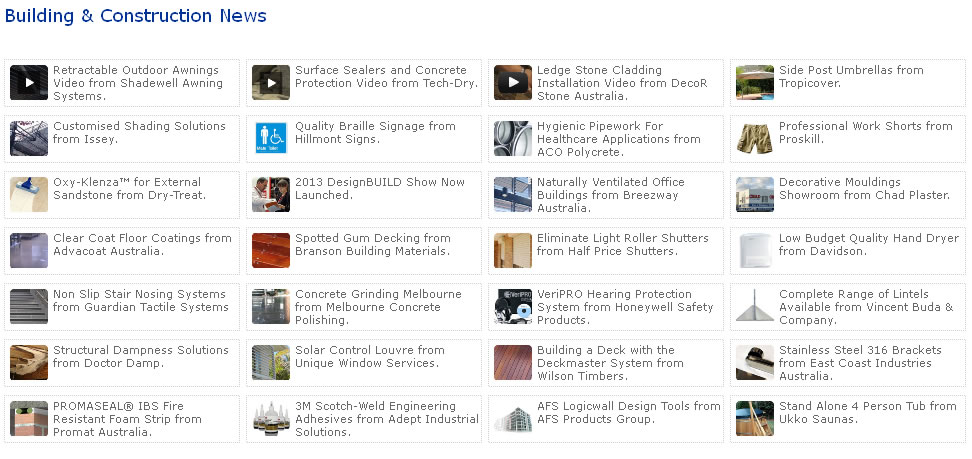Click the Concrete Grinding Melbourne thumbnail
The width and height of the screenshot is (972, 459).
[271, 306]
